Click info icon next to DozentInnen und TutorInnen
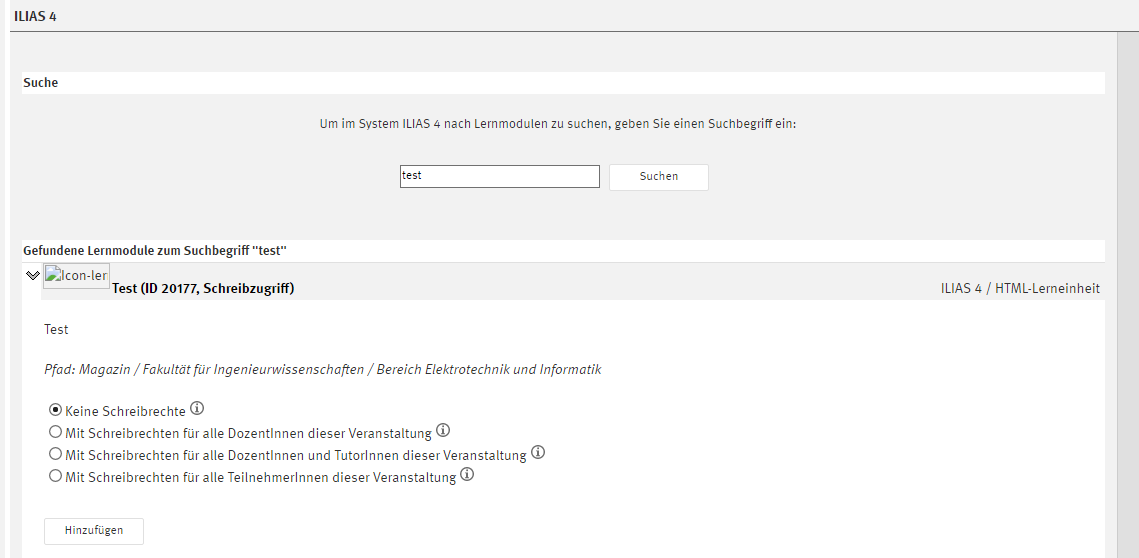This screenshot has height=558, width=1139. click(538, 453)
